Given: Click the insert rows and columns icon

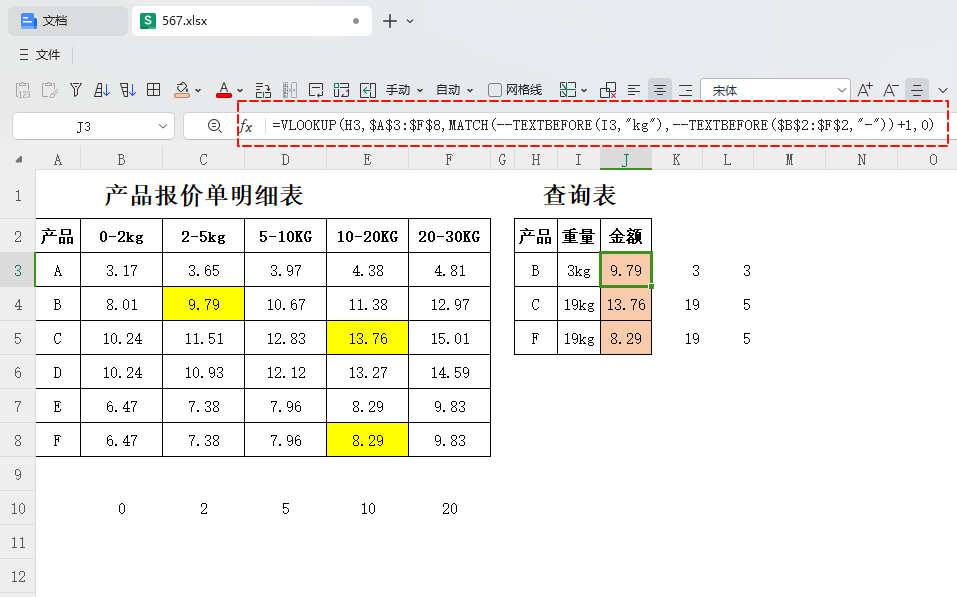Looking at the screenshot, I should coord(342,90).
